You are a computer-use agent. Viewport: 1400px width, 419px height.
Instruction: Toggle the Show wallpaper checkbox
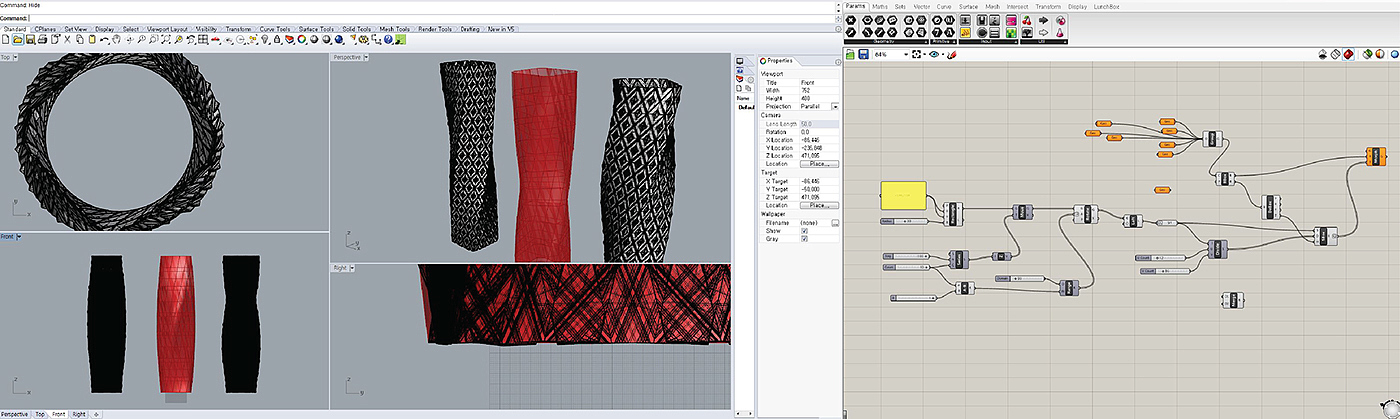coord(804,231)
